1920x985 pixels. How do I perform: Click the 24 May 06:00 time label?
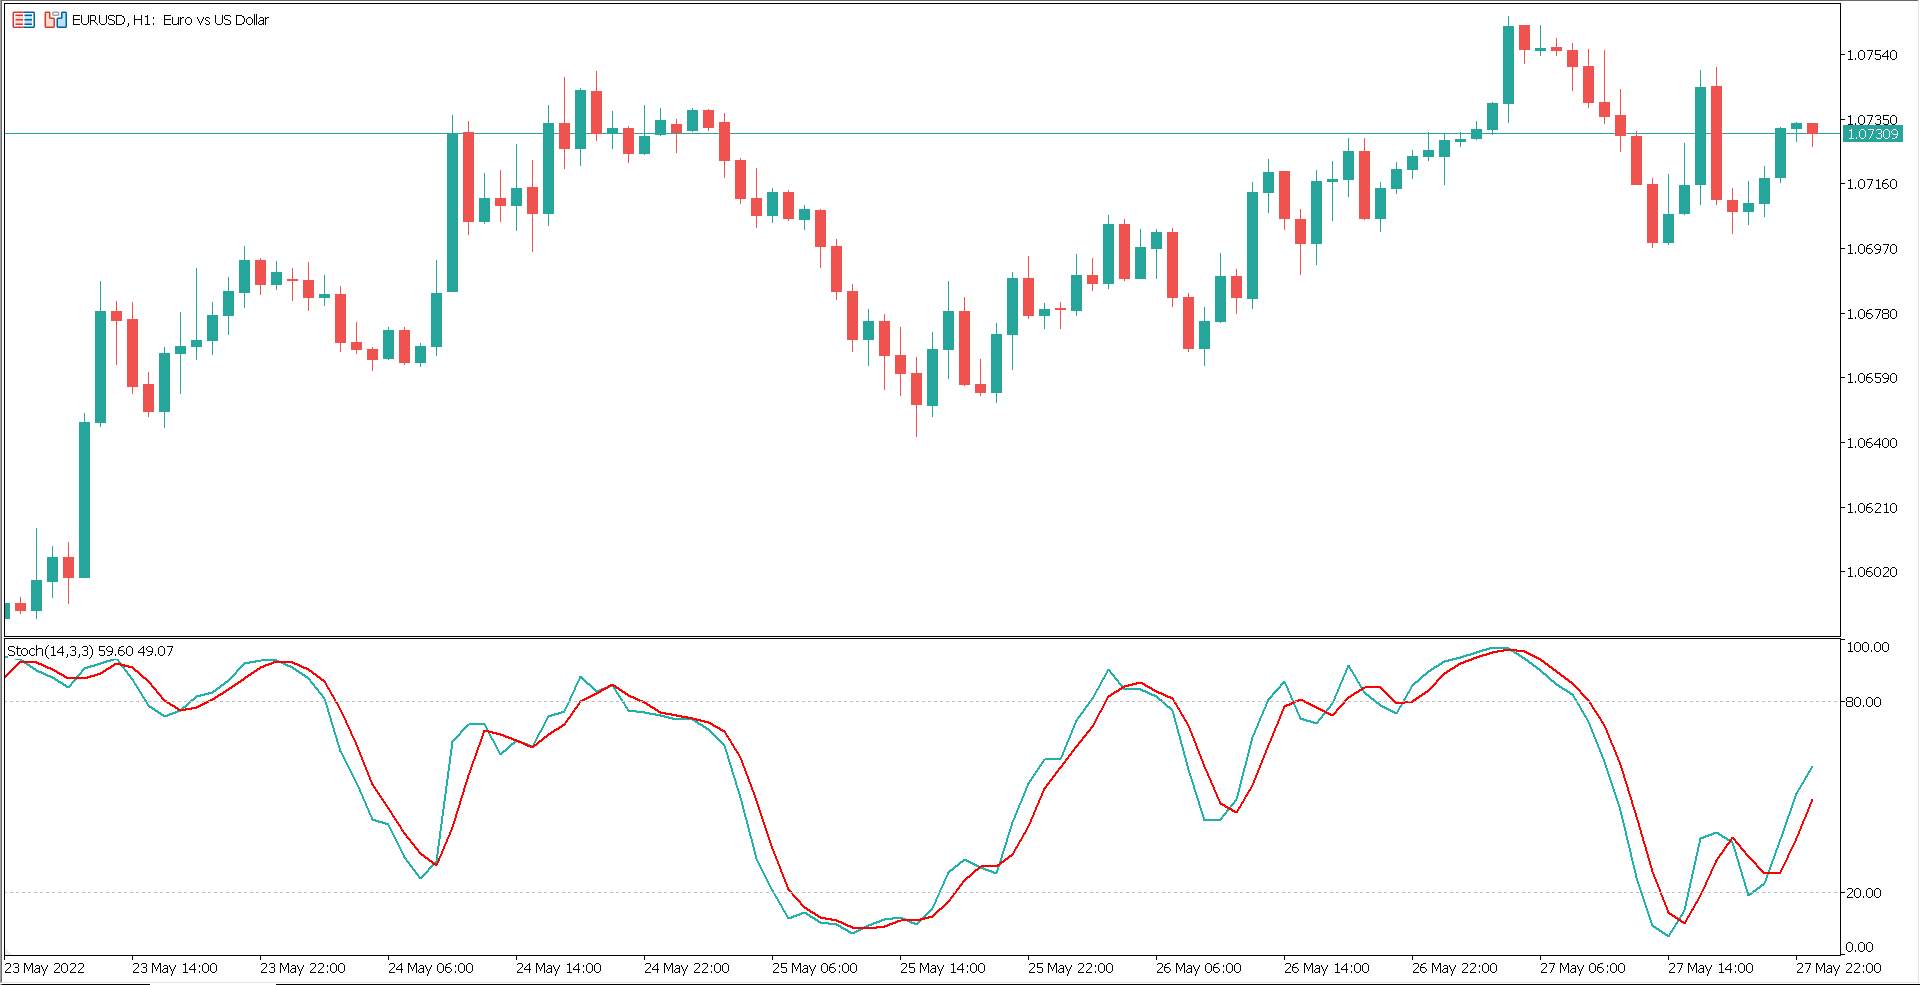pos(431,968)
